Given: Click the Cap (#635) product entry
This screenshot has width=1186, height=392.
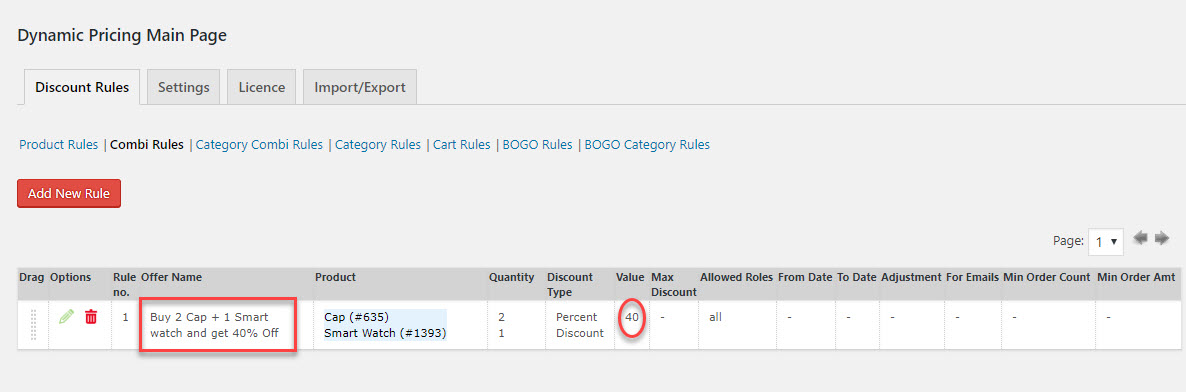Looking at the screenshot, I should coord(356,317).
